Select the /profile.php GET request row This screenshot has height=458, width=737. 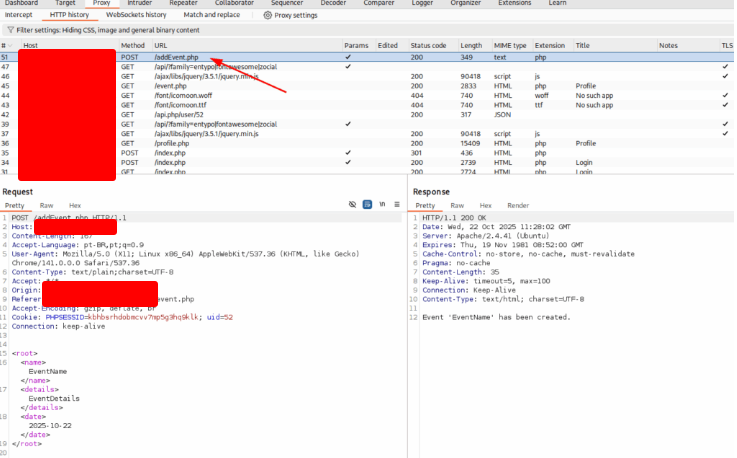coord(173,143)
